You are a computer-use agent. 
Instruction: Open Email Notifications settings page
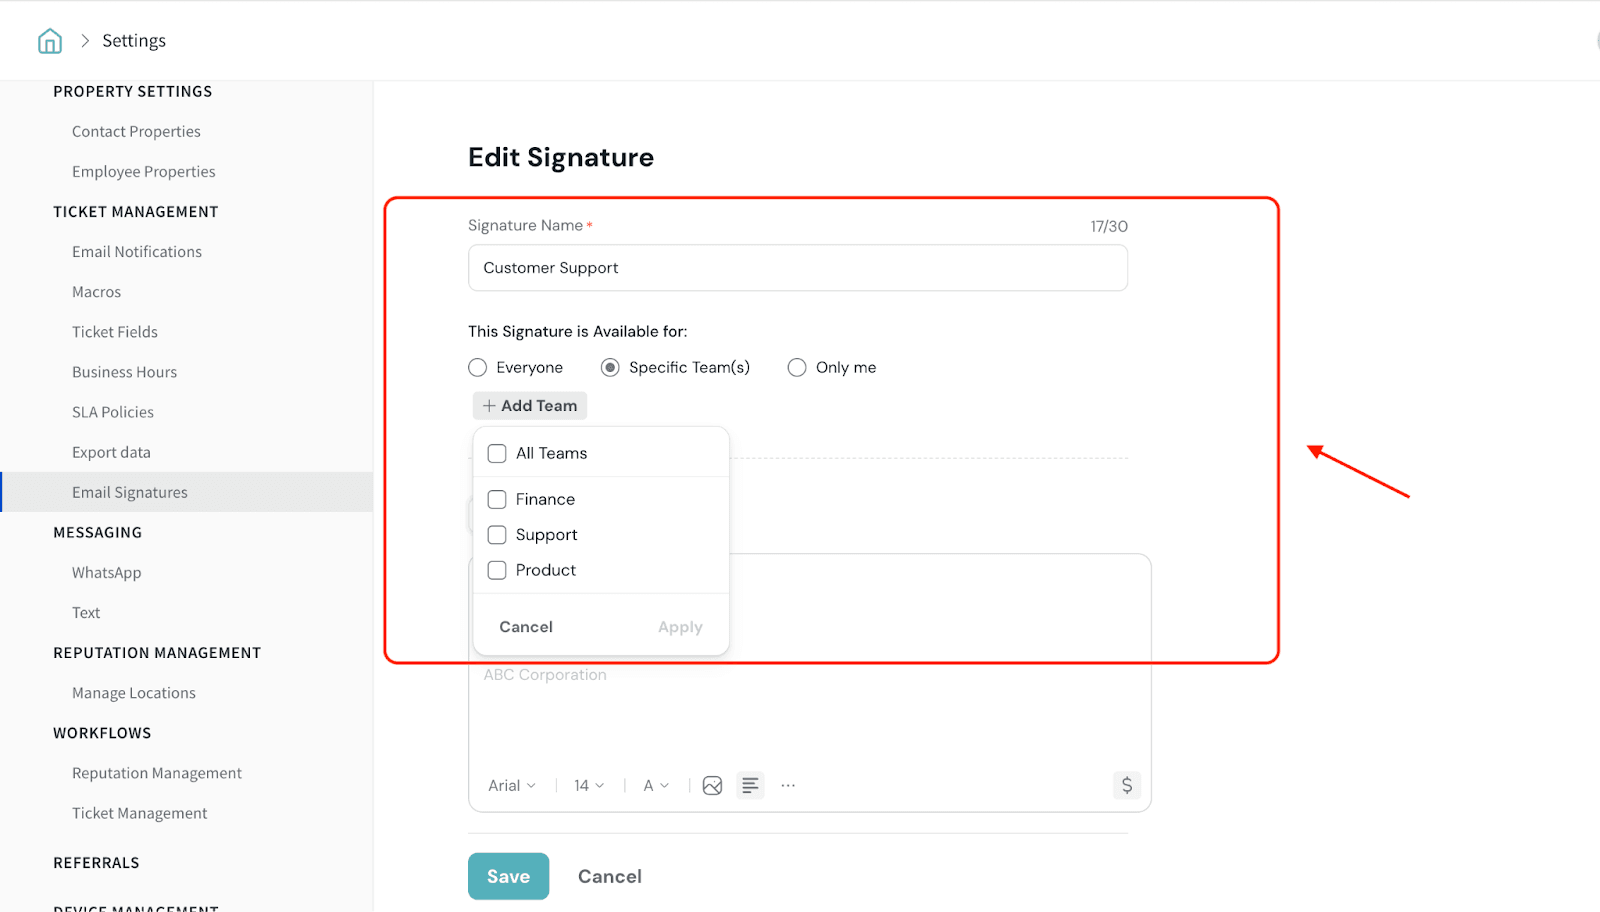click(137, 252)
